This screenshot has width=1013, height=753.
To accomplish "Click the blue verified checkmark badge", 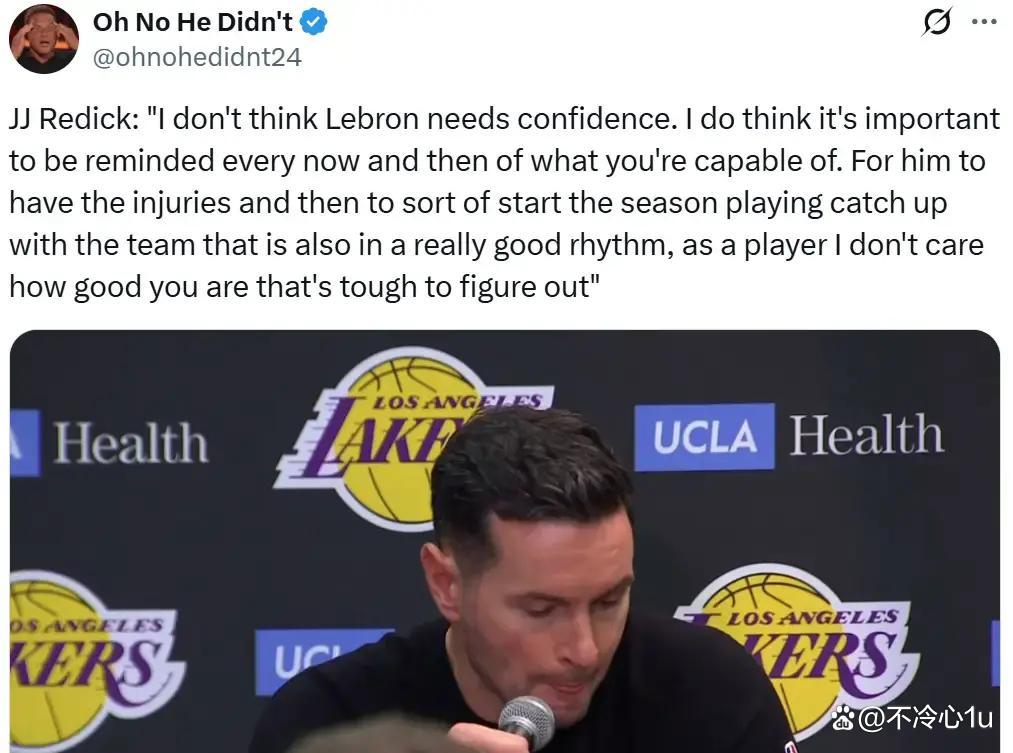I will point(314,23).
